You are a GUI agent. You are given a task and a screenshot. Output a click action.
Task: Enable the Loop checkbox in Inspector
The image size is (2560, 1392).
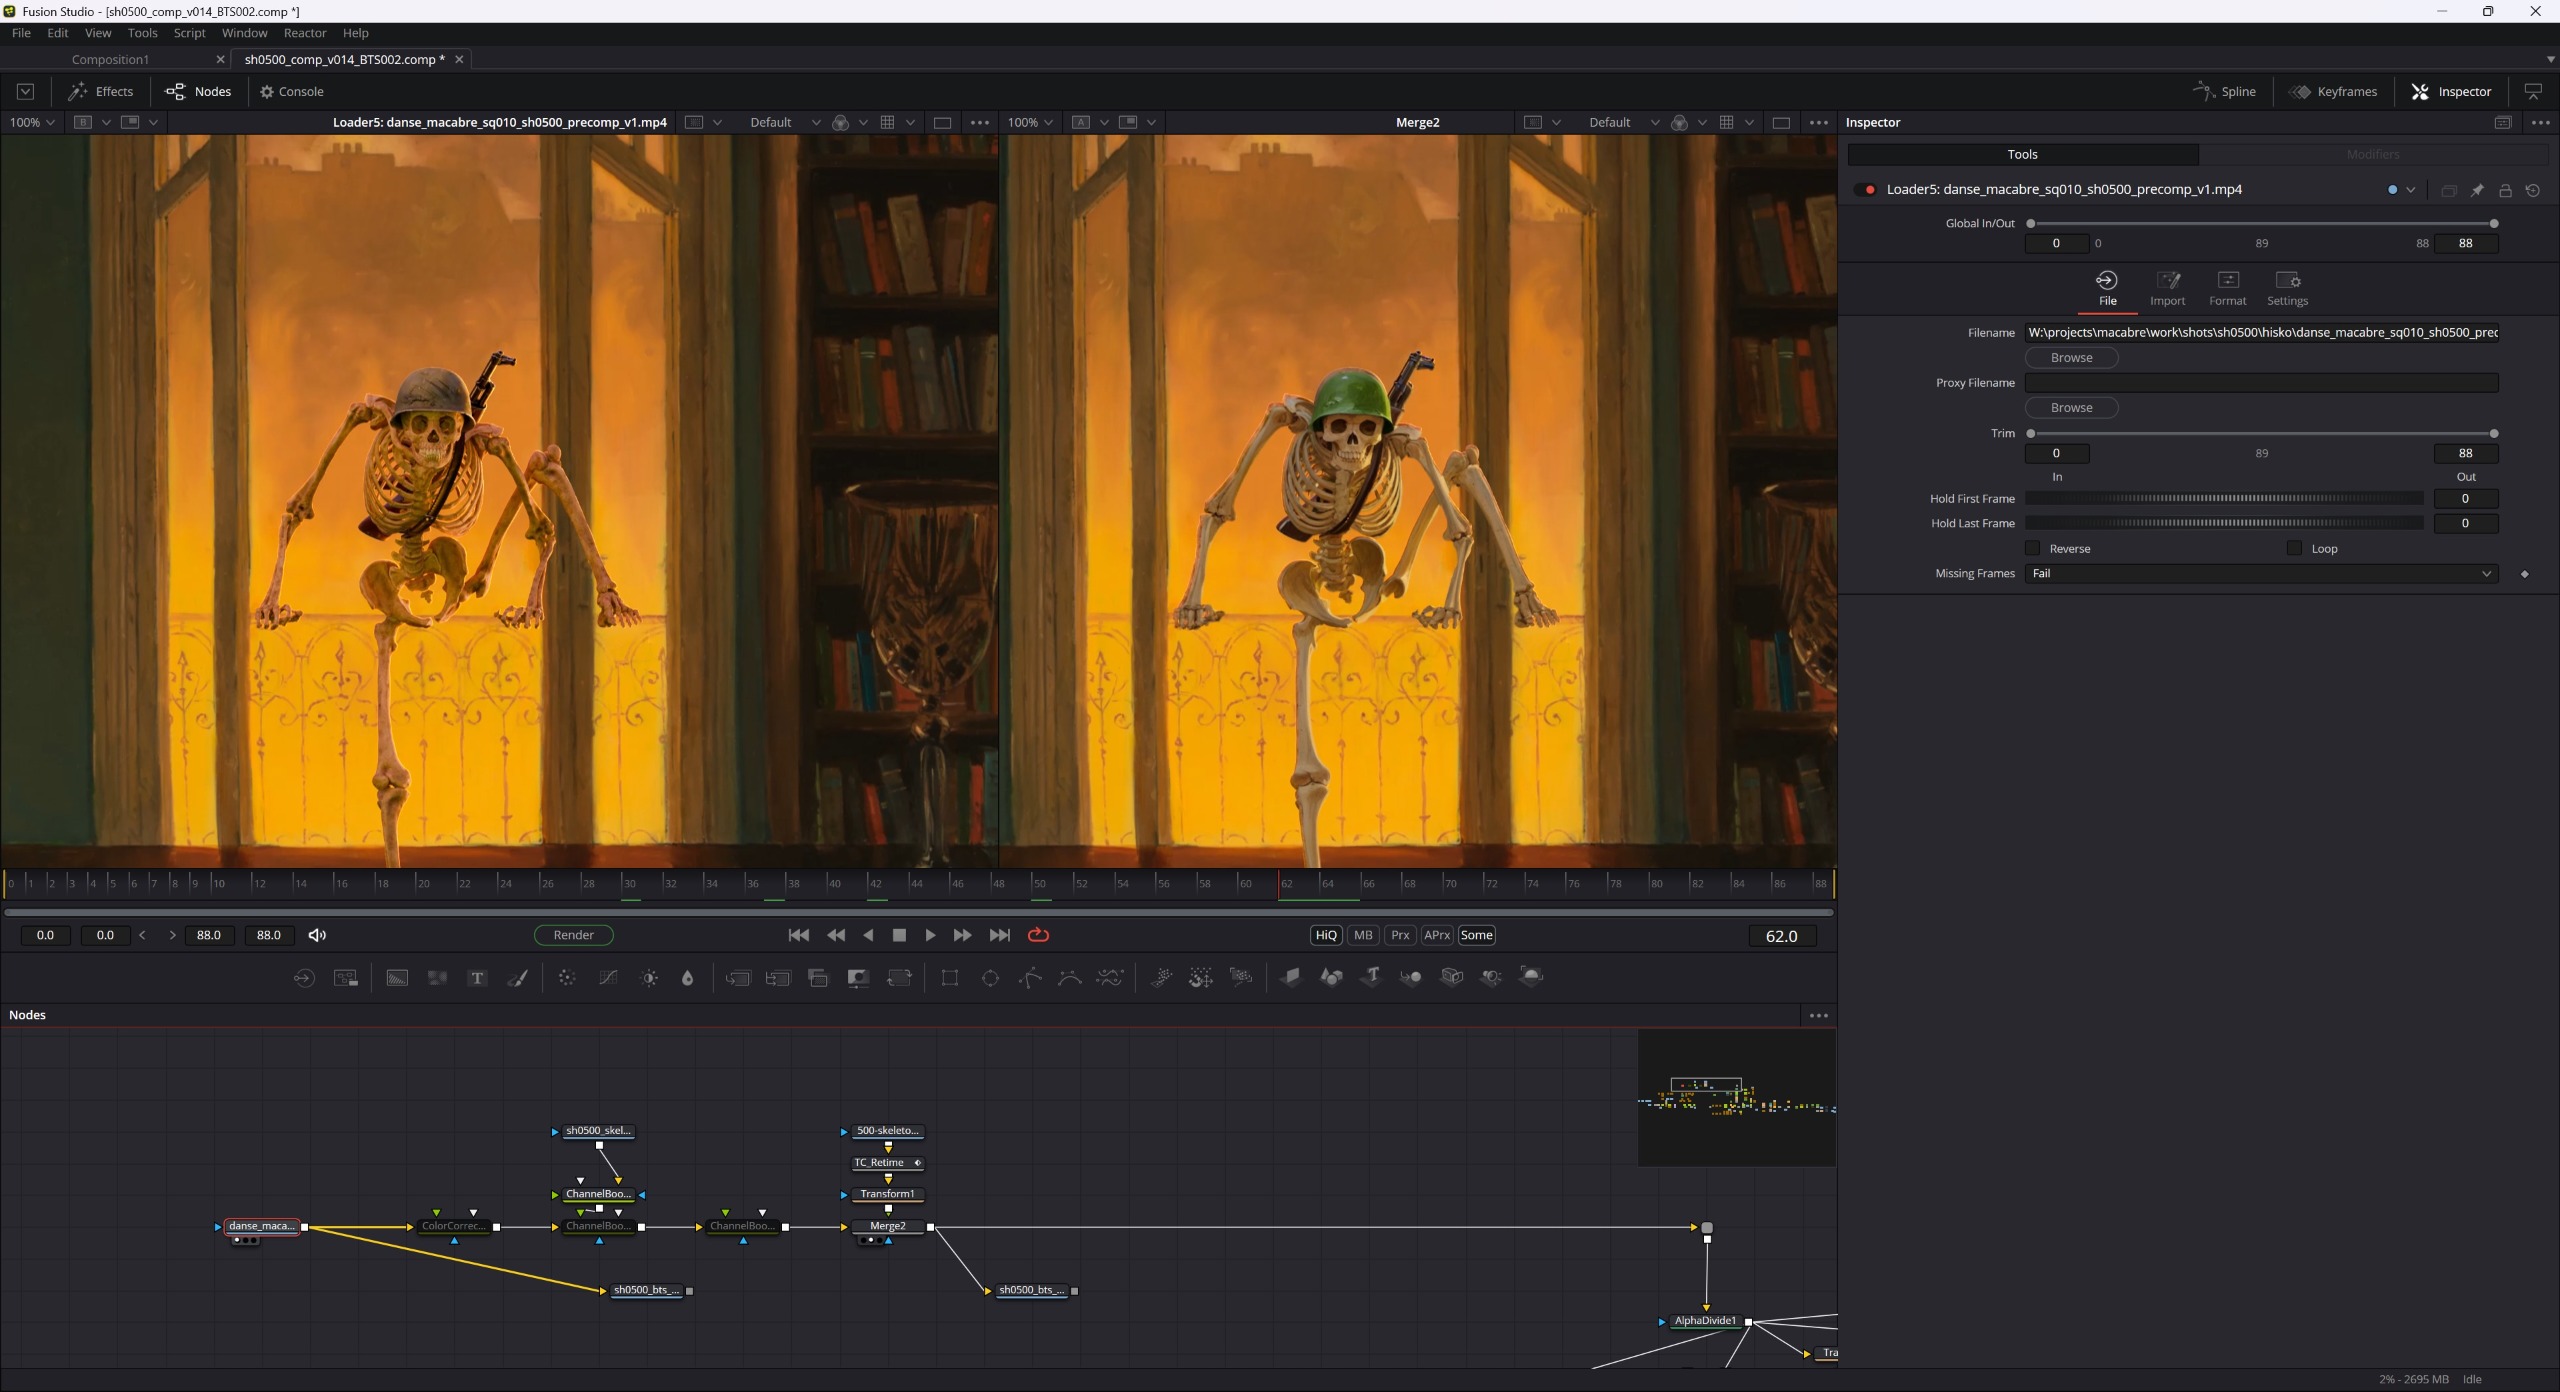(2294, 548)
